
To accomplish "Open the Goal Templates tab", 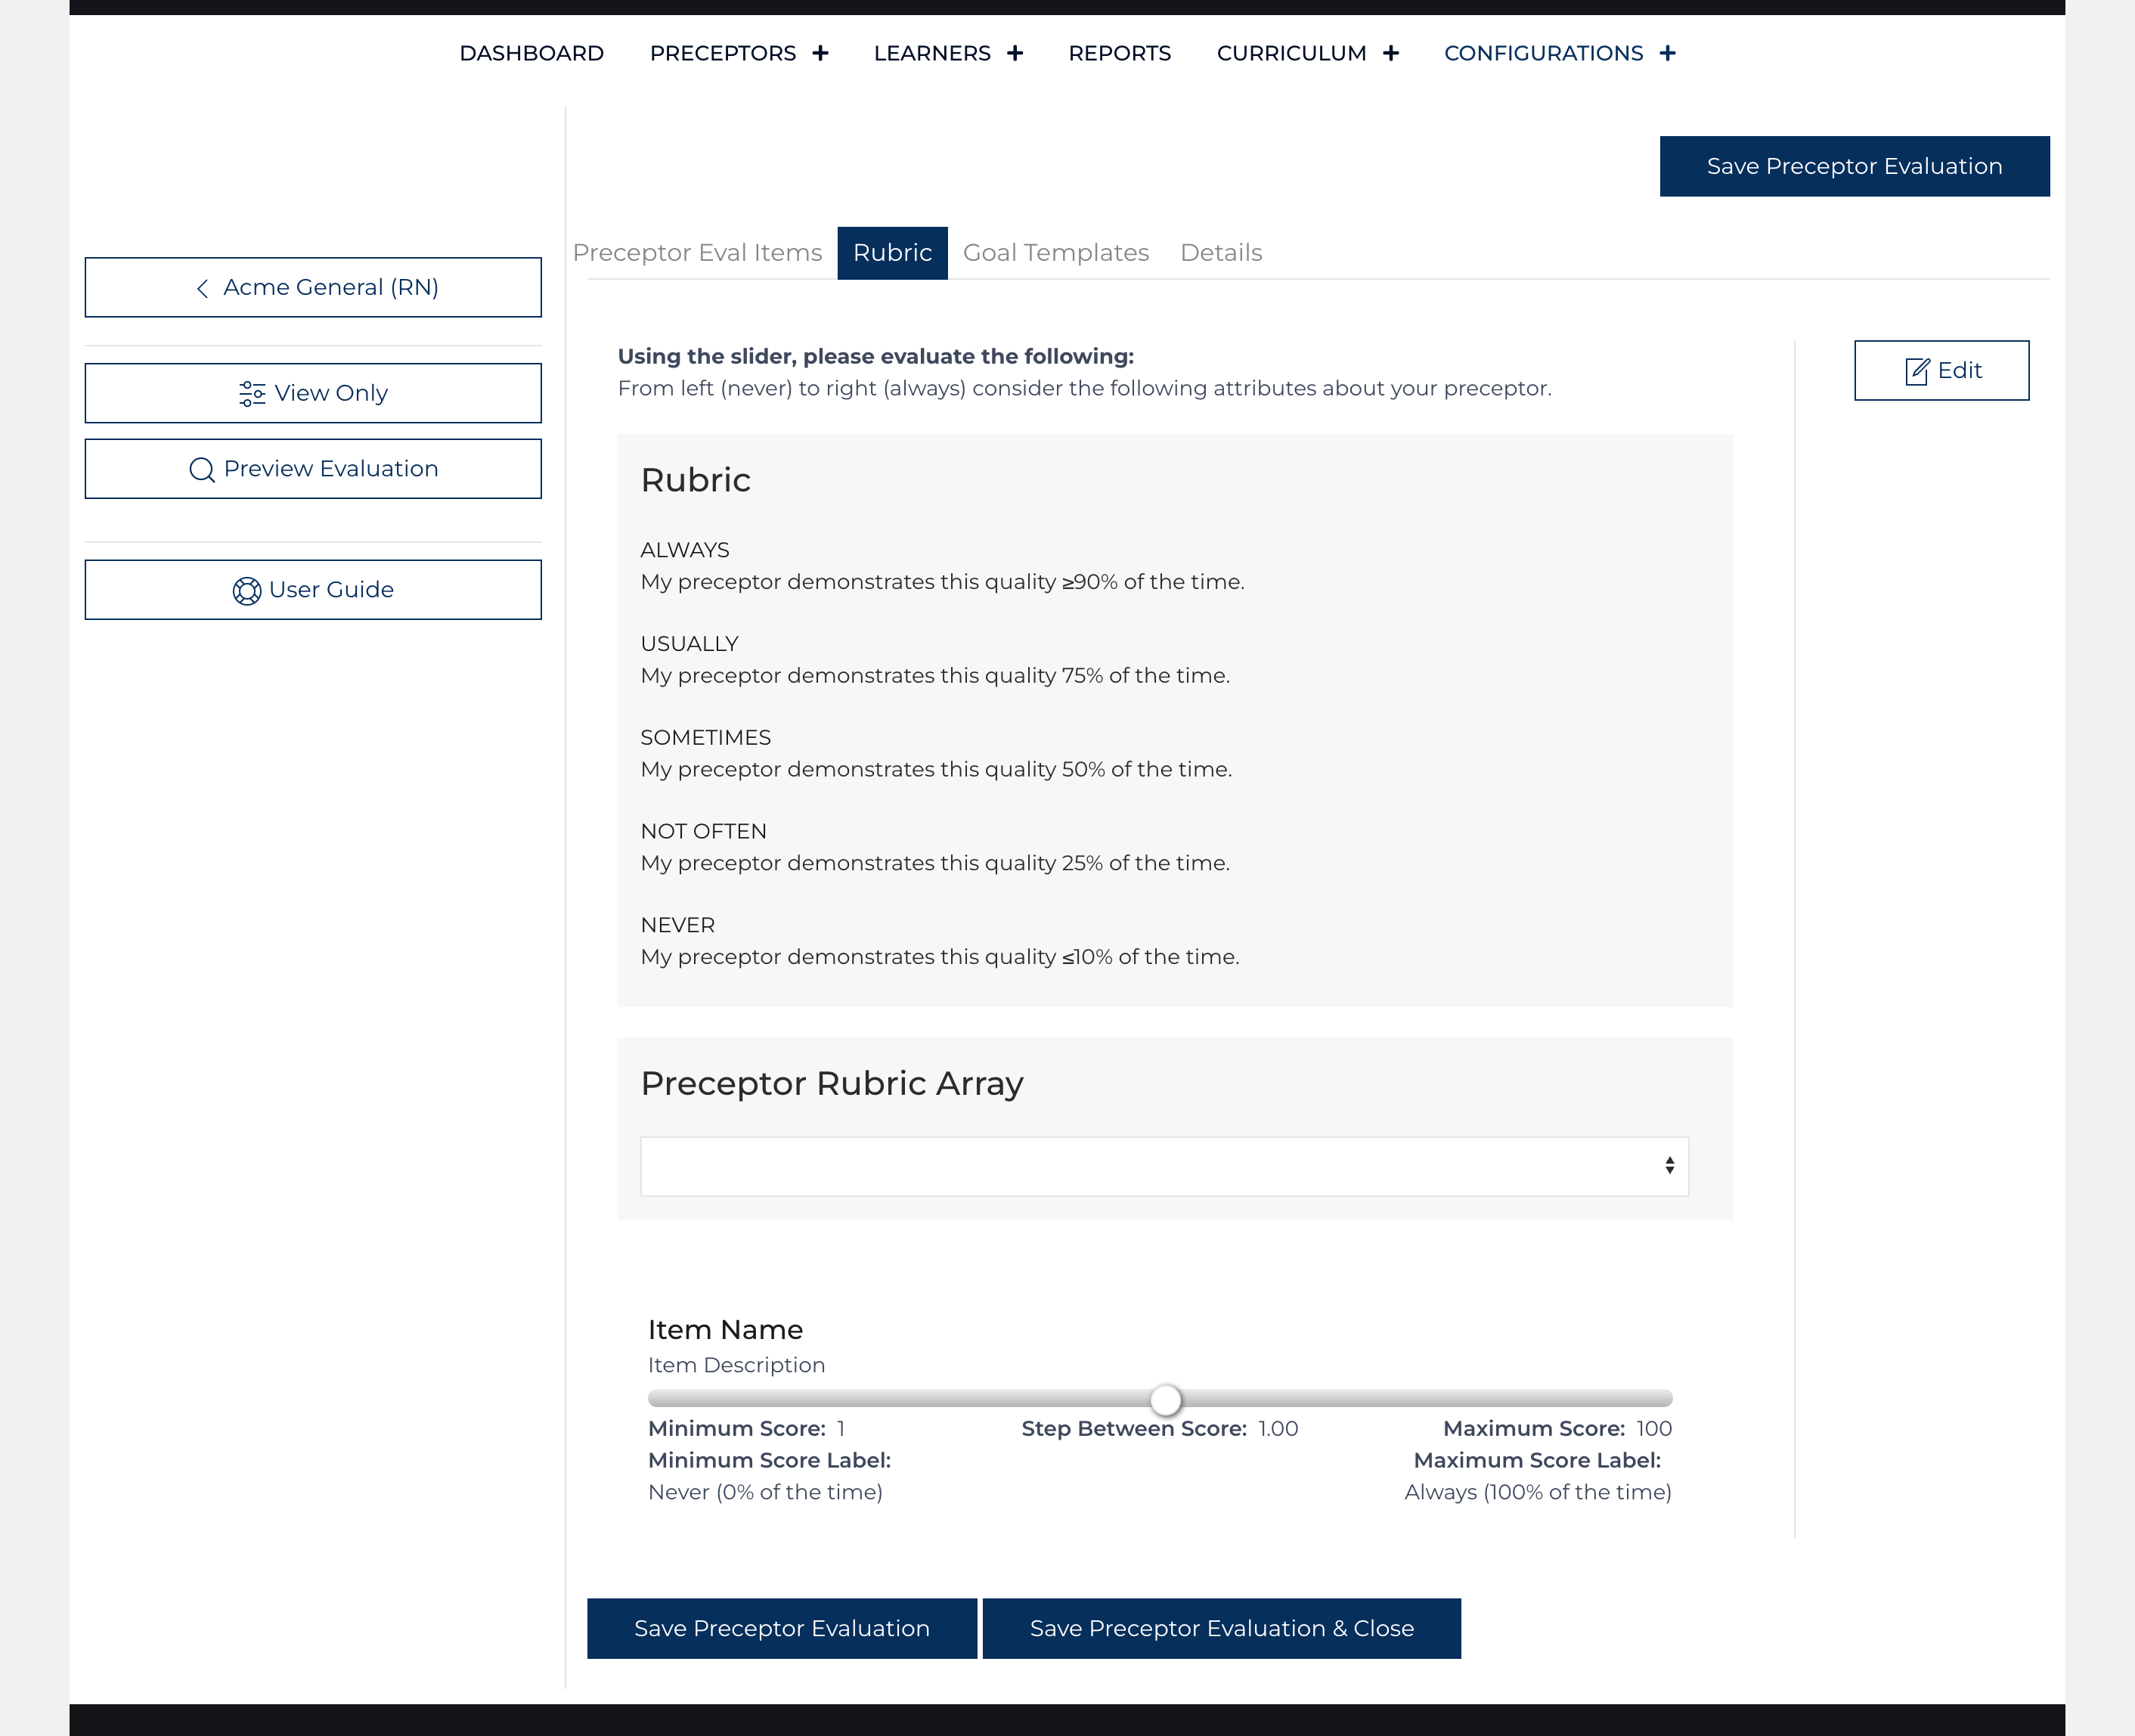I will [x=1055, y=253].
